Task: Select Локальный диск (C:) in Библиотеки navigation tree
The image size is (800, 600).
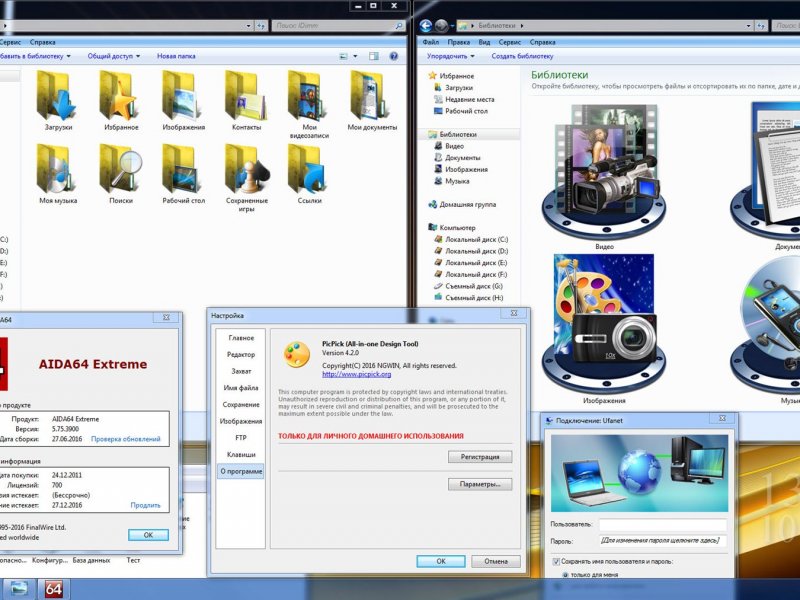Action: [471, 239]
